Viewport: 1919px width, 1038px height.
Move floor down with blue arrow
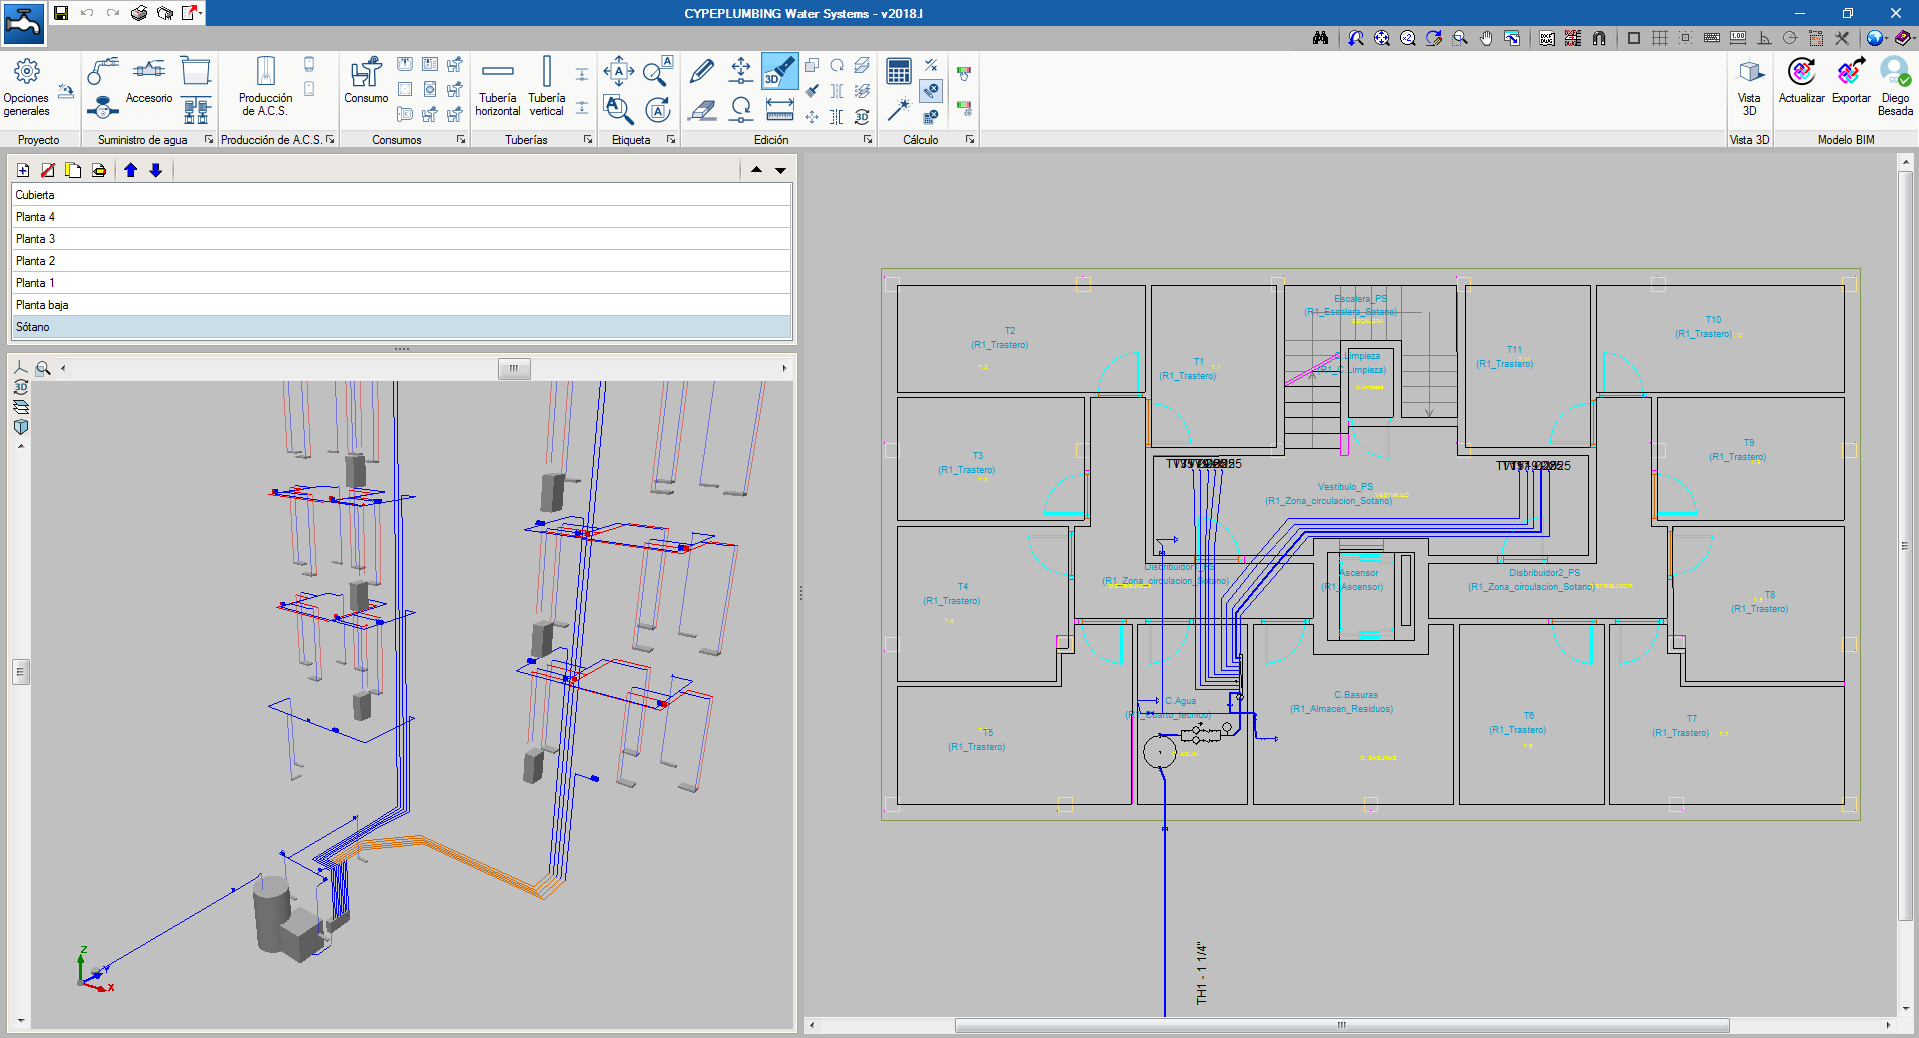[156, 170]
